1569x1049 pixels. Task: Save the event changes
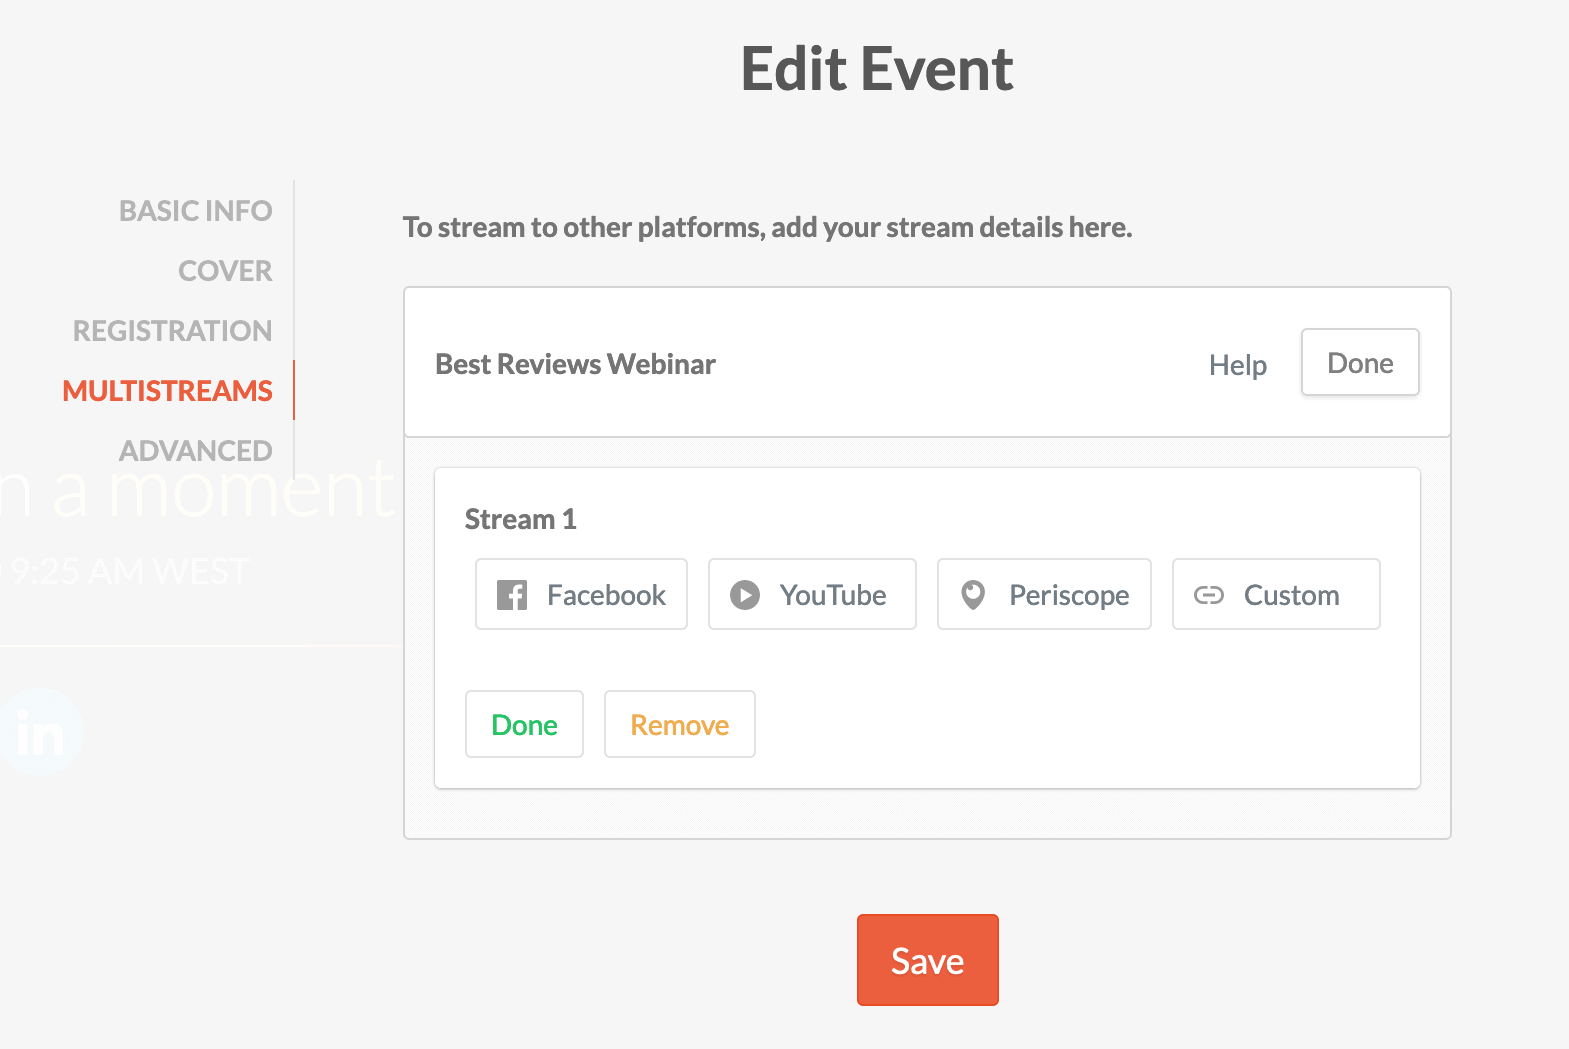(928, 960)
